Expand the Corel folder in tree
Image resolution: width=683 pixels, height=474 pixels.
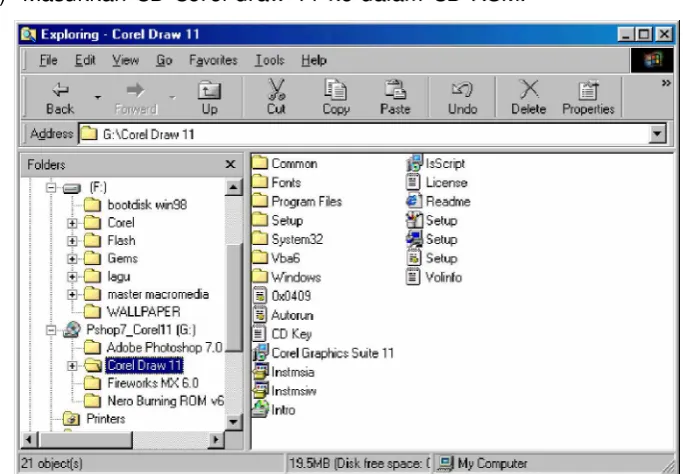point(72,223)
